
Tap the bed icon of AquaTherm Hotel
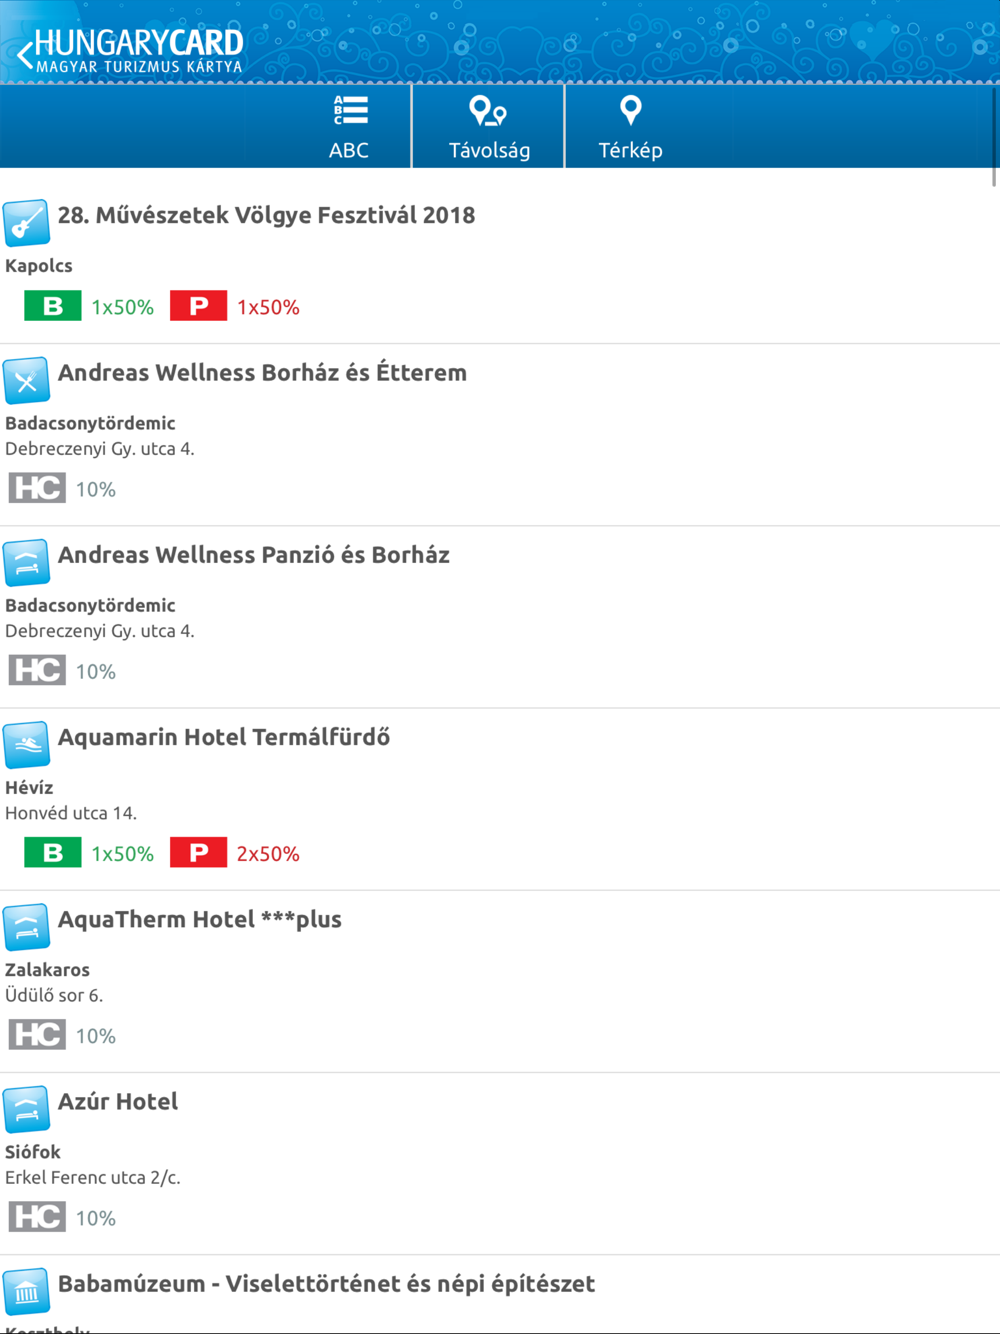pos(26,926)
